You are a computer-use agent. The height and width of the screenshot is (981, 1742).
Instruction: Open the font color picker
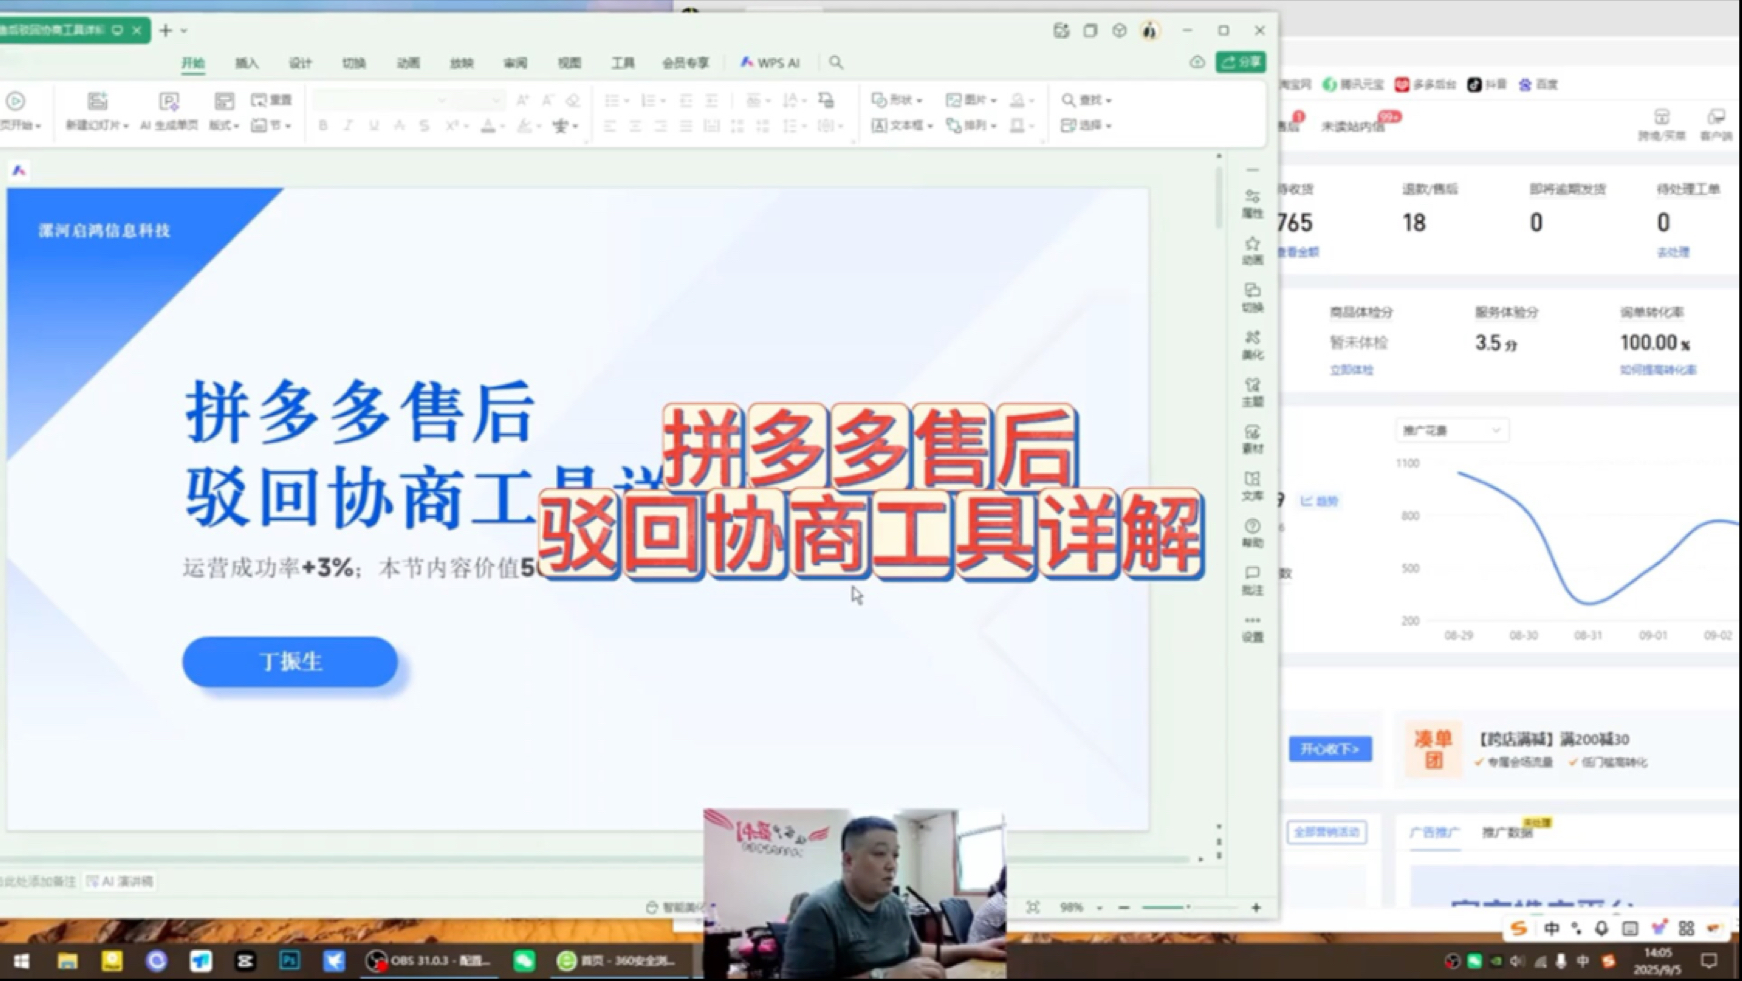coord(489,126)
